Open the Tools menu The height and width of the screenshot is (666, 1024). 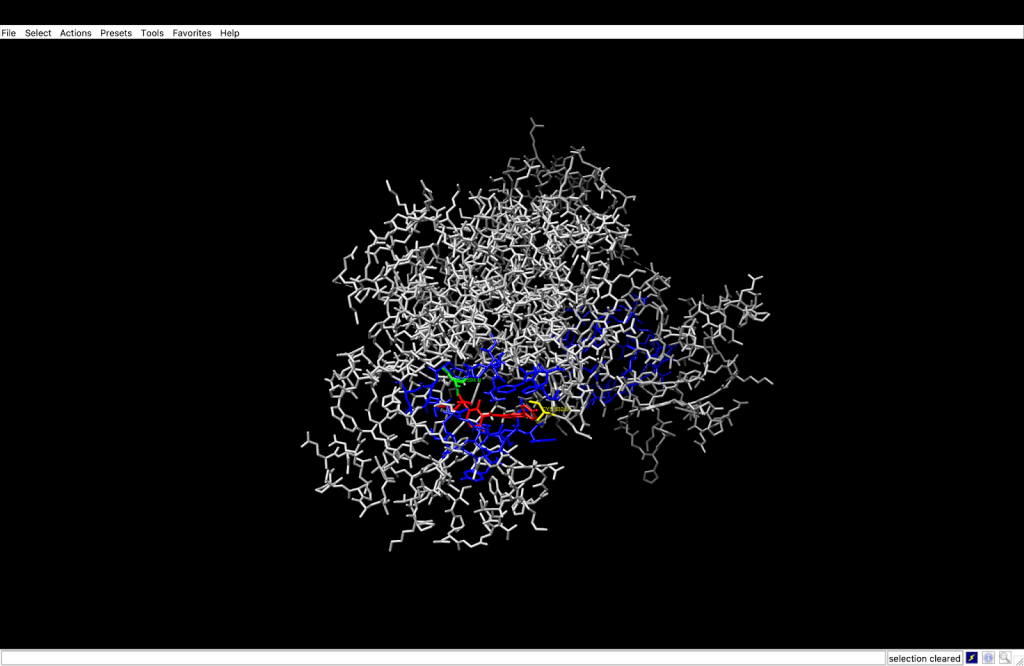152,33
